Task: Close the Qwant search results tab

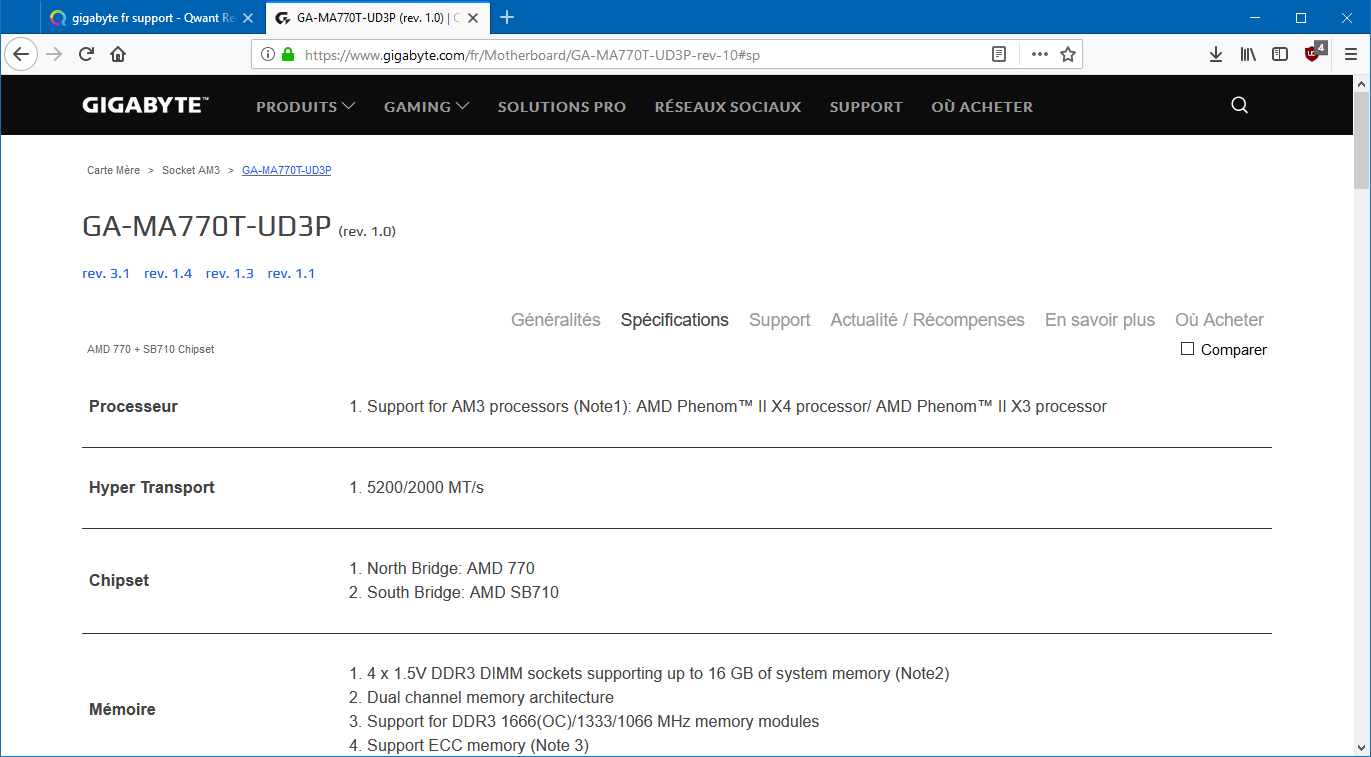Action: 248,18
